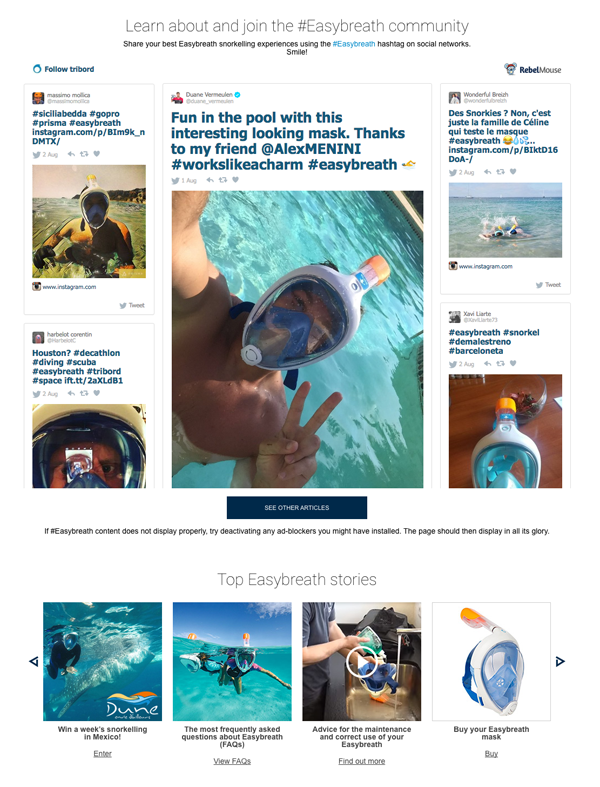Reply to harbelot corentin's Houston tweet
The image size is (600, 787).
point(71,394)
